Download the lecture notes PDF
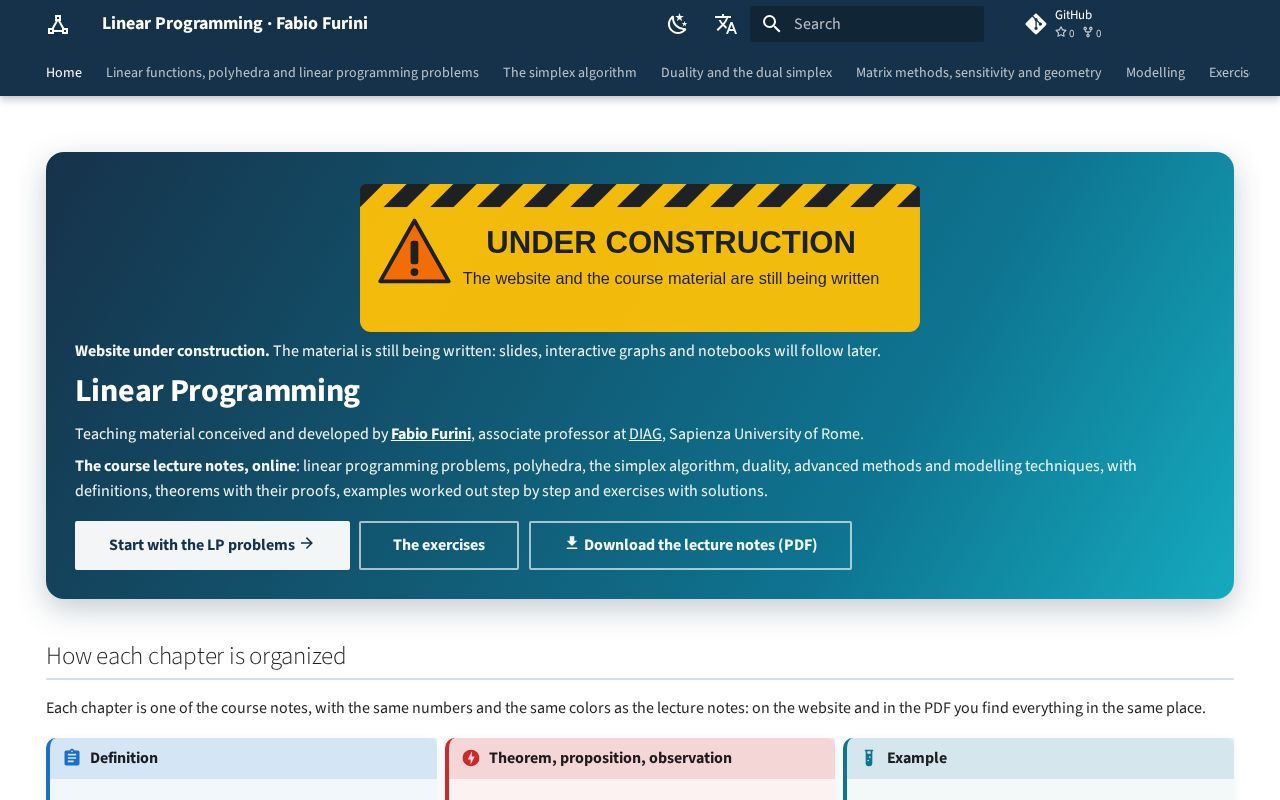The image size is (1280, 800). pyautogui.click(x=690, y=545)
